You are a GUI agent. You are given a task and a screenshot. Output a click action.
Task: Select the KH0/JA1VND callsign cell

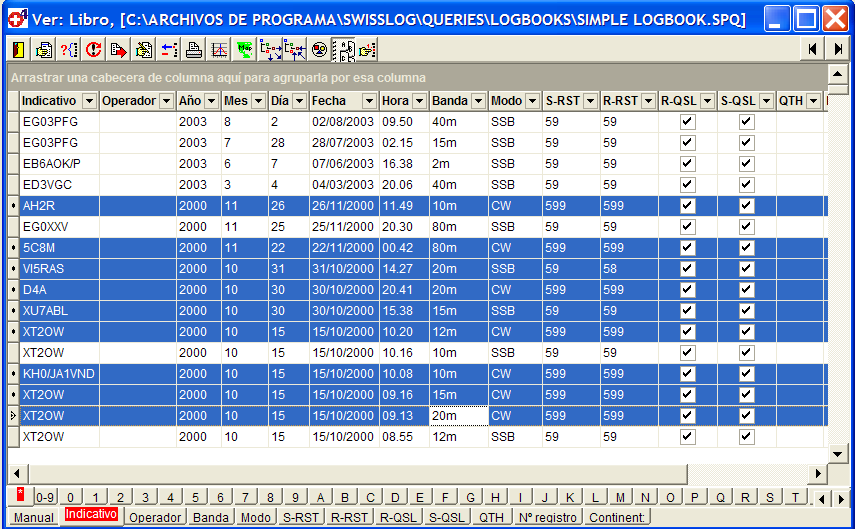[x=59, y=373]
